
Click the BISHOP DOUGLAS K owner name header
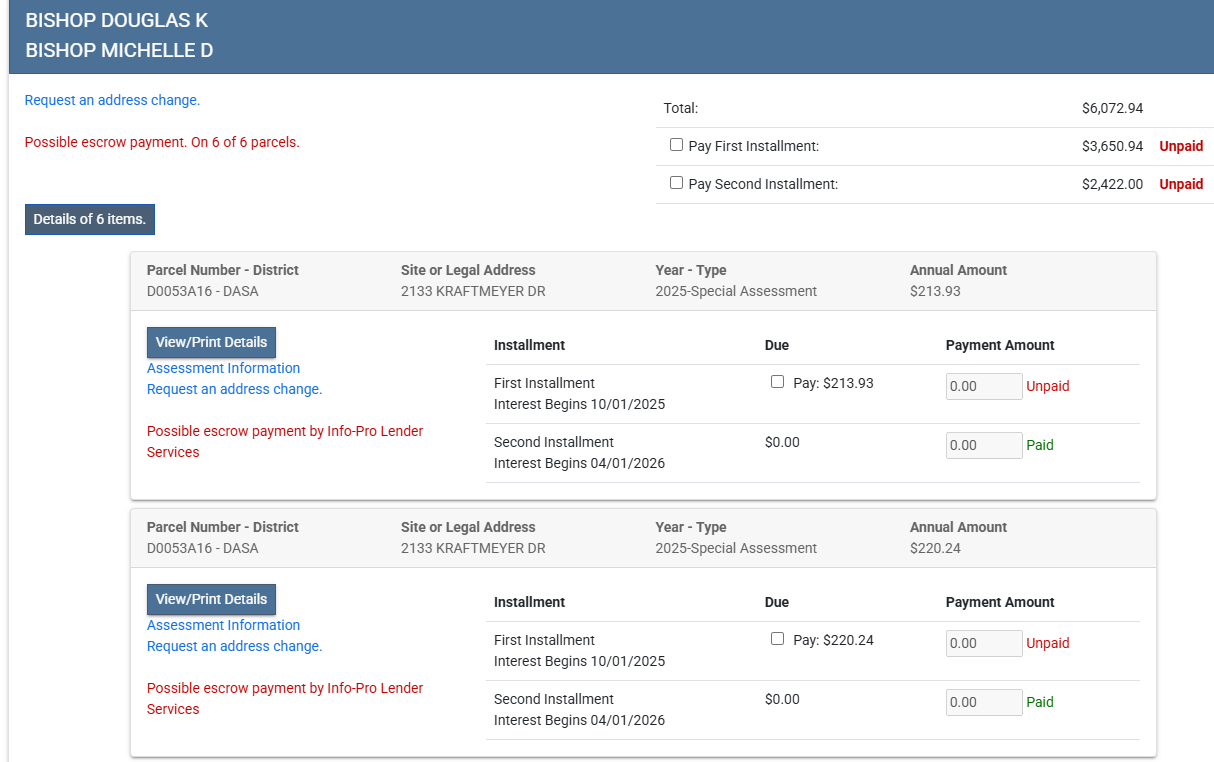117,21
